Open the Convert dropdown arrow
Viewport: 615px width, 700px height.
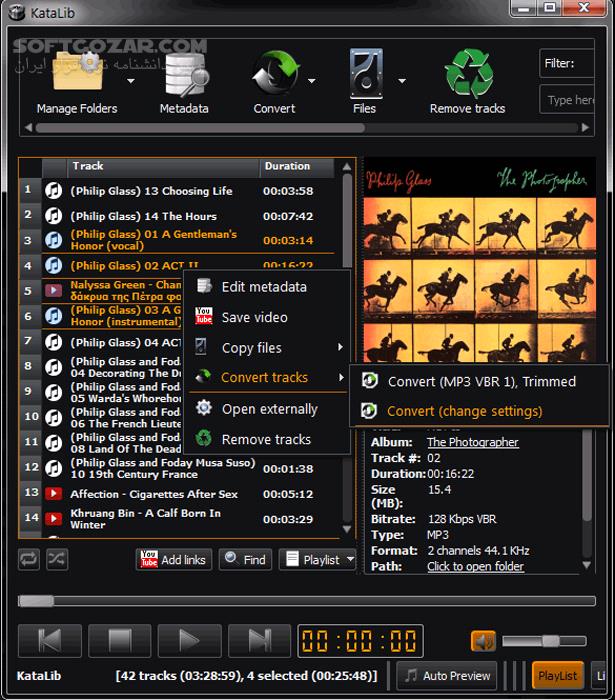[312, 81]
